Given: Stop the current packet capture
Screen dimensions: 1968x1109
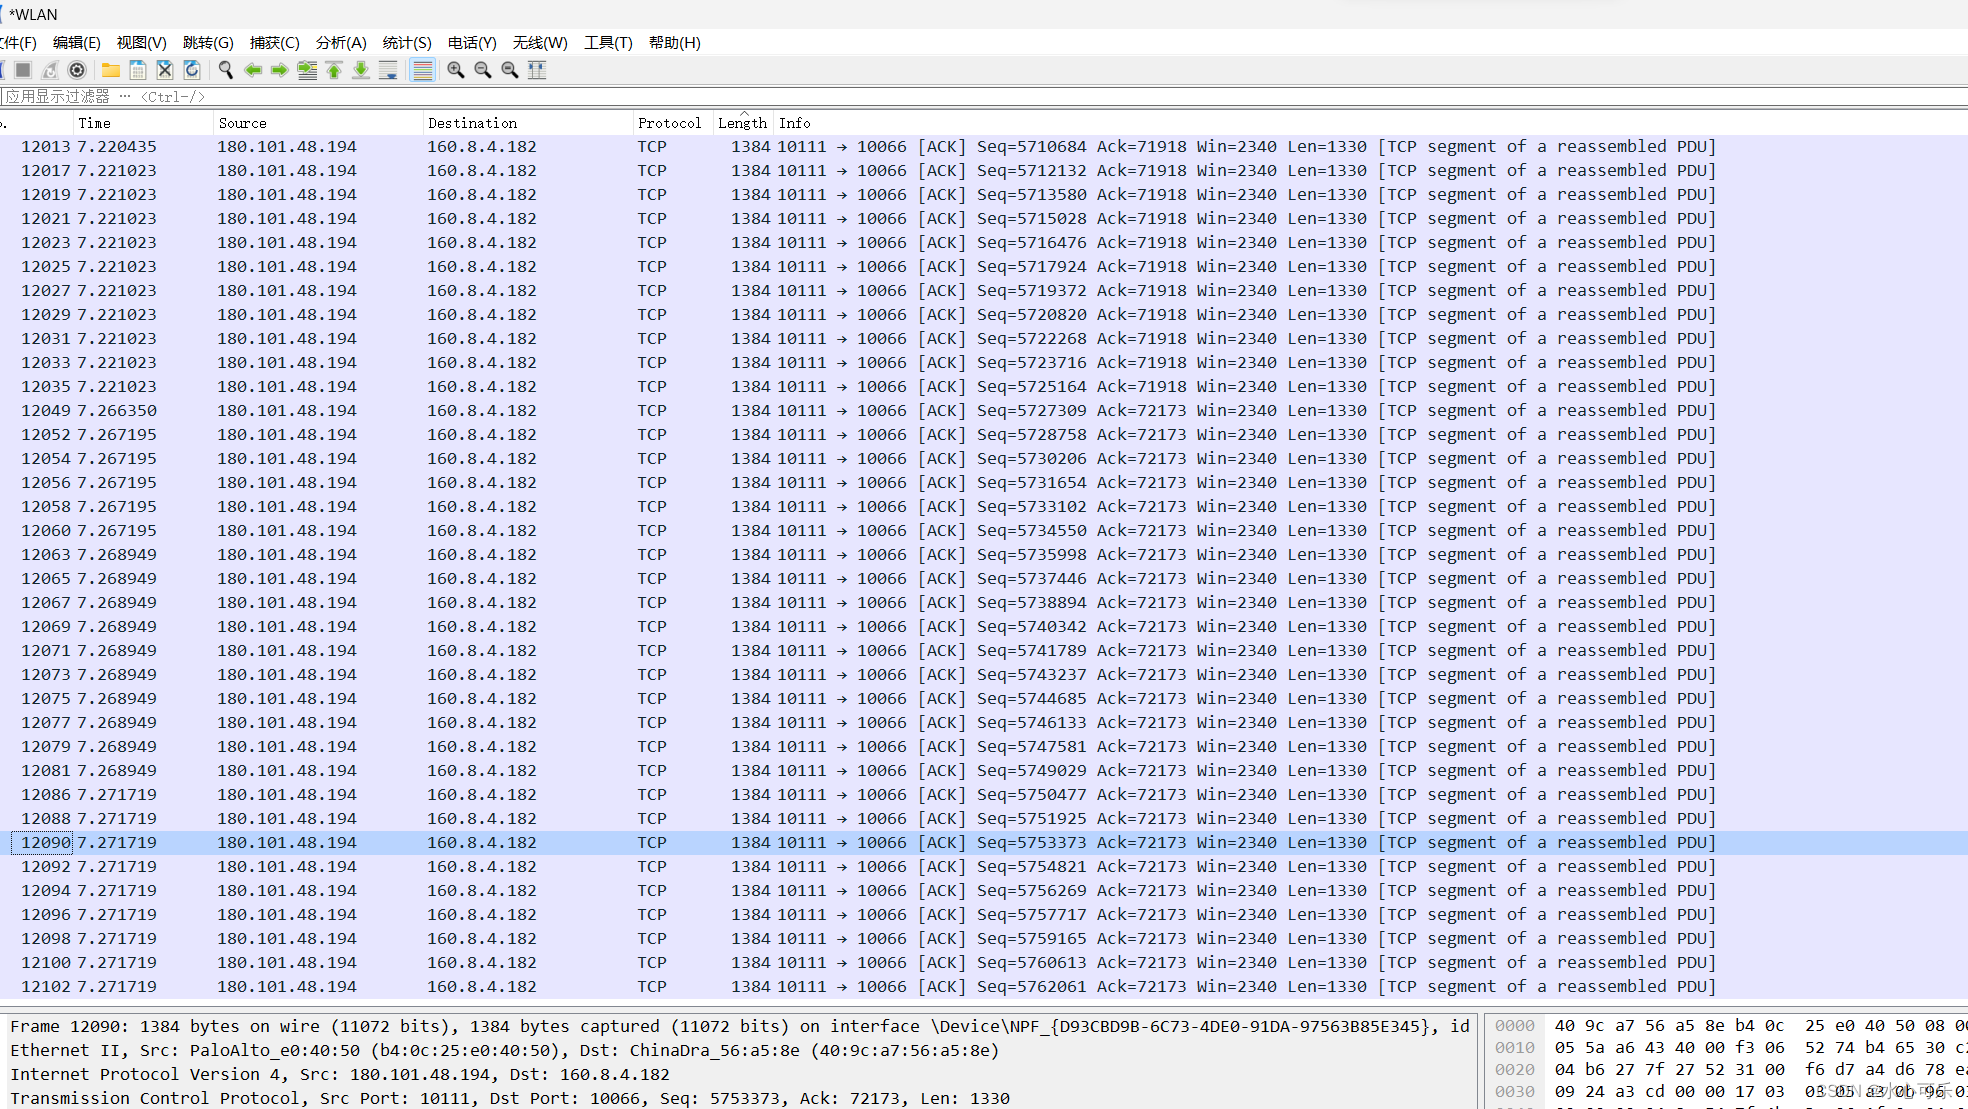Looking at the screenshot, I should [x=22, y=70].
